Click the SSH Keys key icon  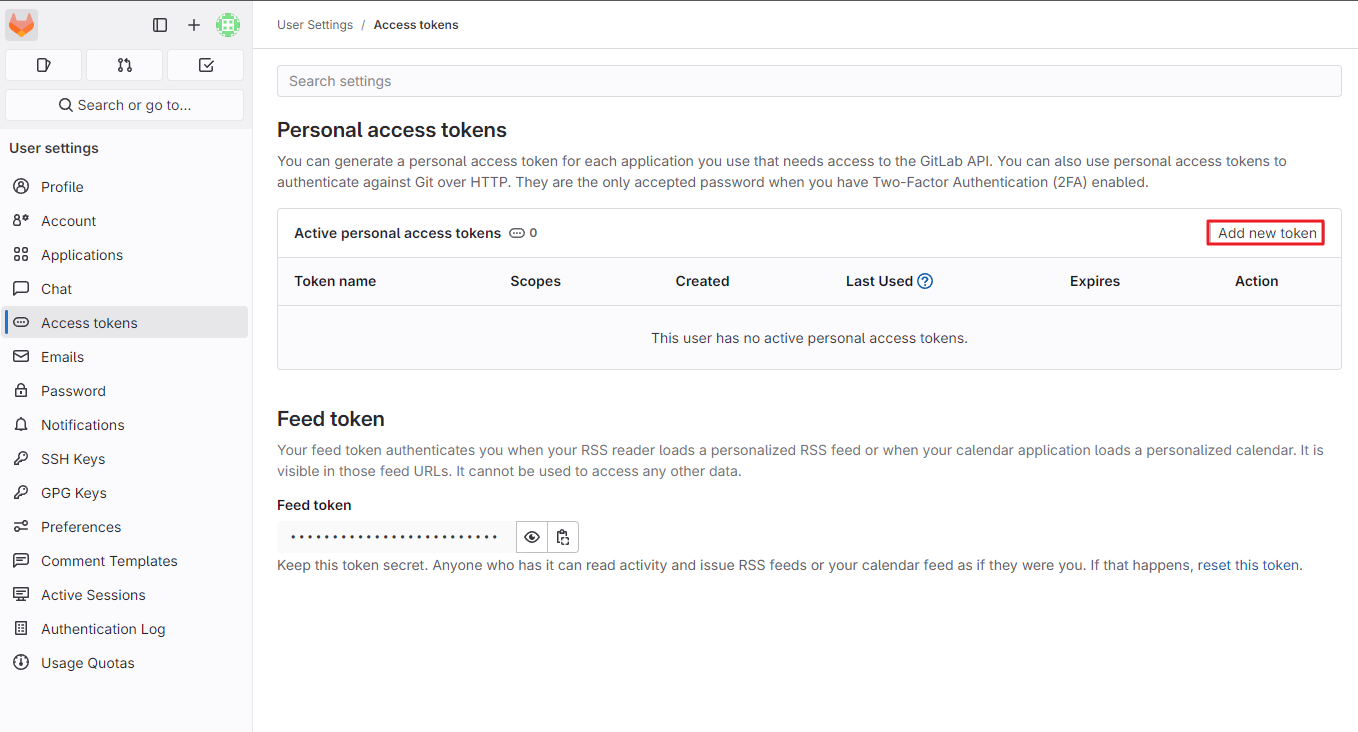pos(21,459)
